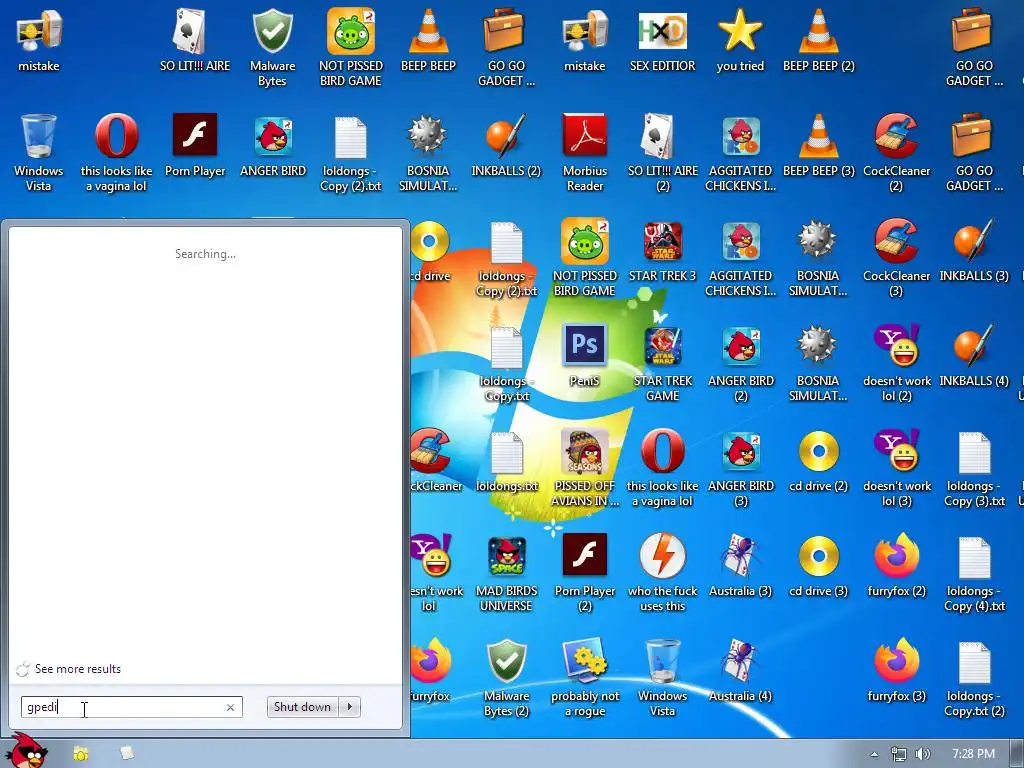This screenshot has width=1024, height=768.
Task: Open the 'furryfox (3)' Firefox icon
Action: (x=896, y=670)
